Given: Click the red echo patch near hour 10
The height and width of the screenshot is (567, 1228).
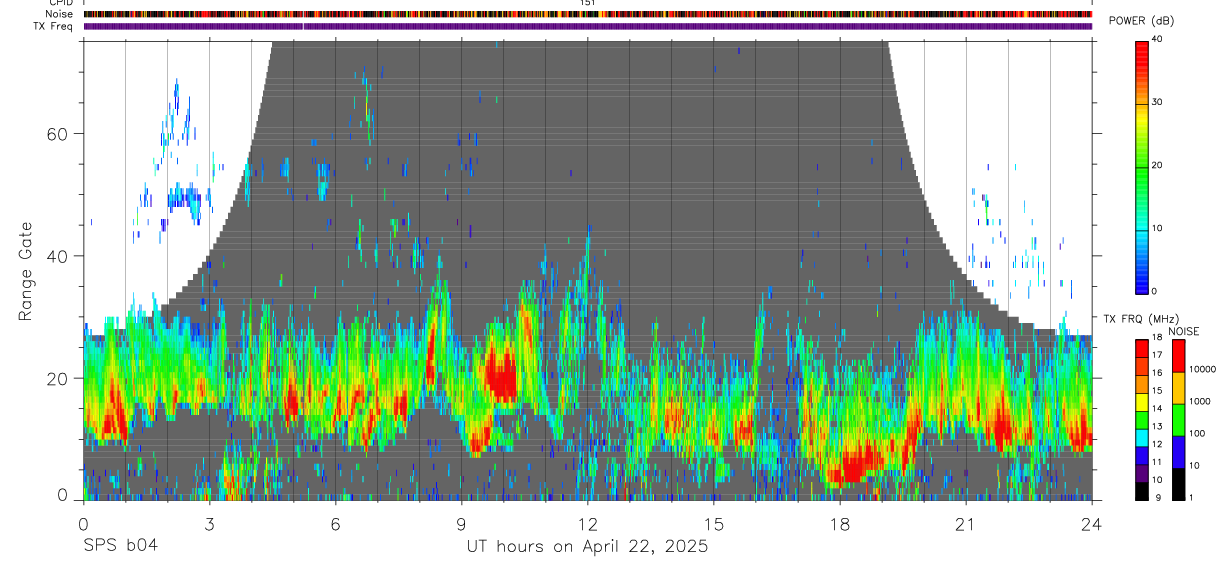Looking at the screenshot, I should click(500, 377).
